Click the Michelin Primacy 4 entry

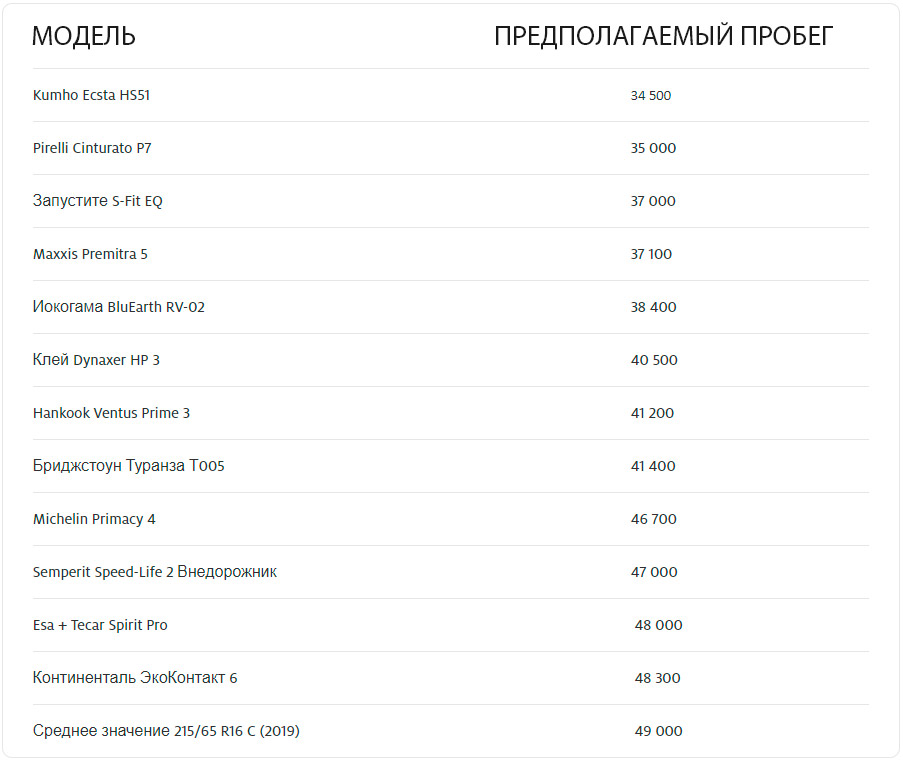point(94,519)
